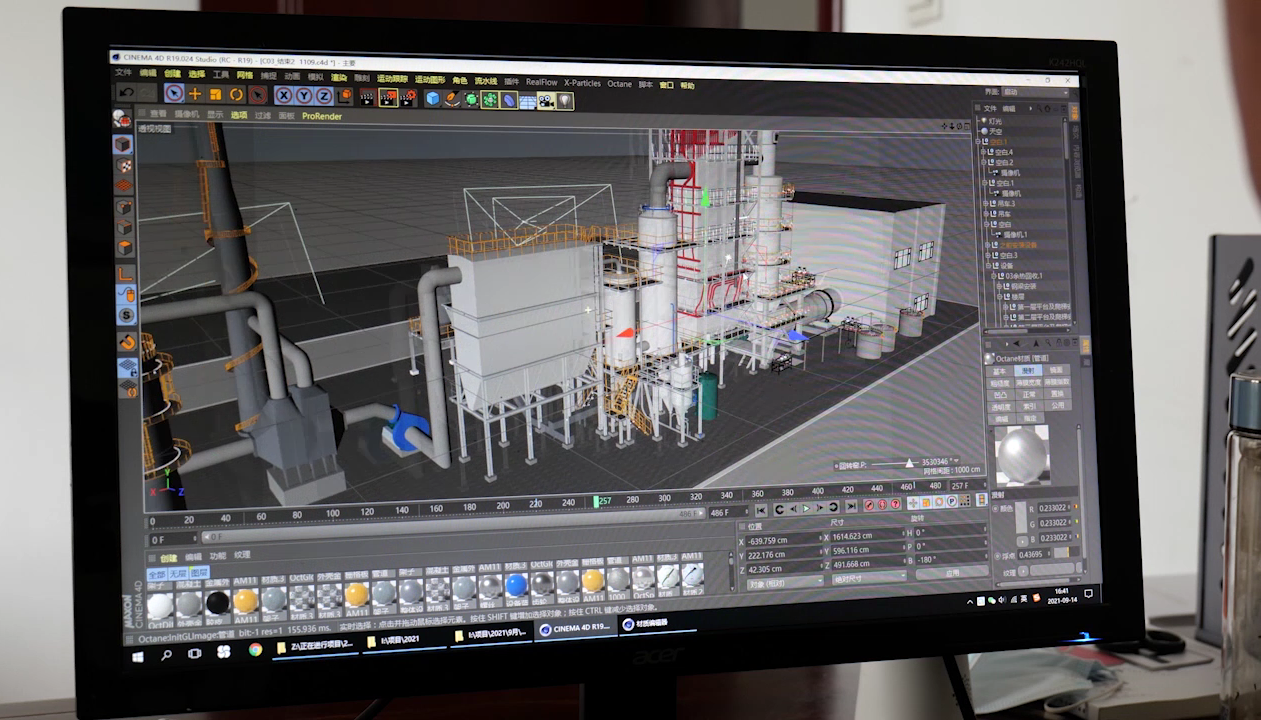This screenshot has width=1261, height=720.
Task: Expand the 空白.4 tree node
Action: point(985,152)
